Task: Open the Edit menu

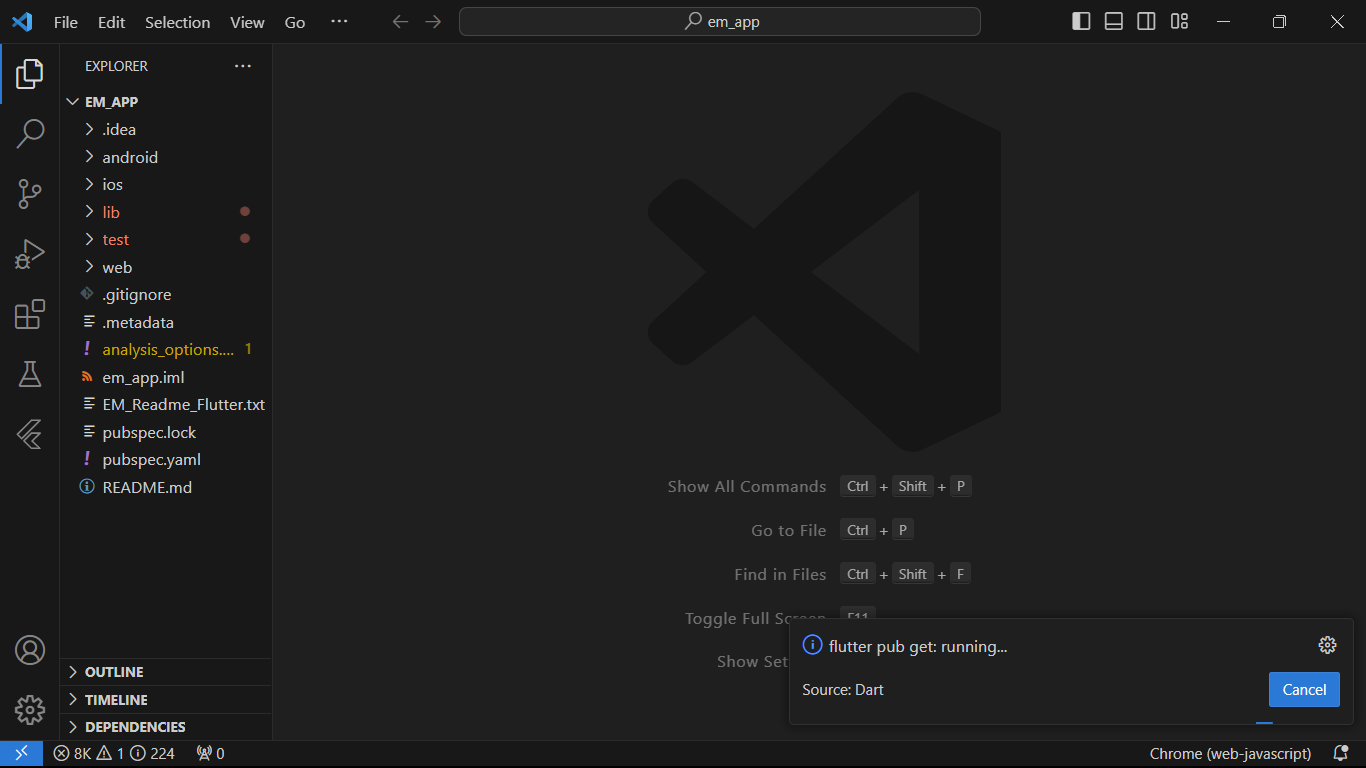Action: pyautogui.click(x=112, y=22)
